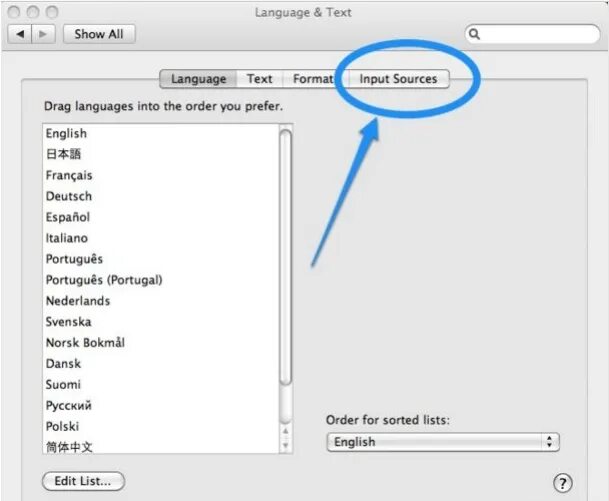Select Dansk in the language list

tap(161, 364)
